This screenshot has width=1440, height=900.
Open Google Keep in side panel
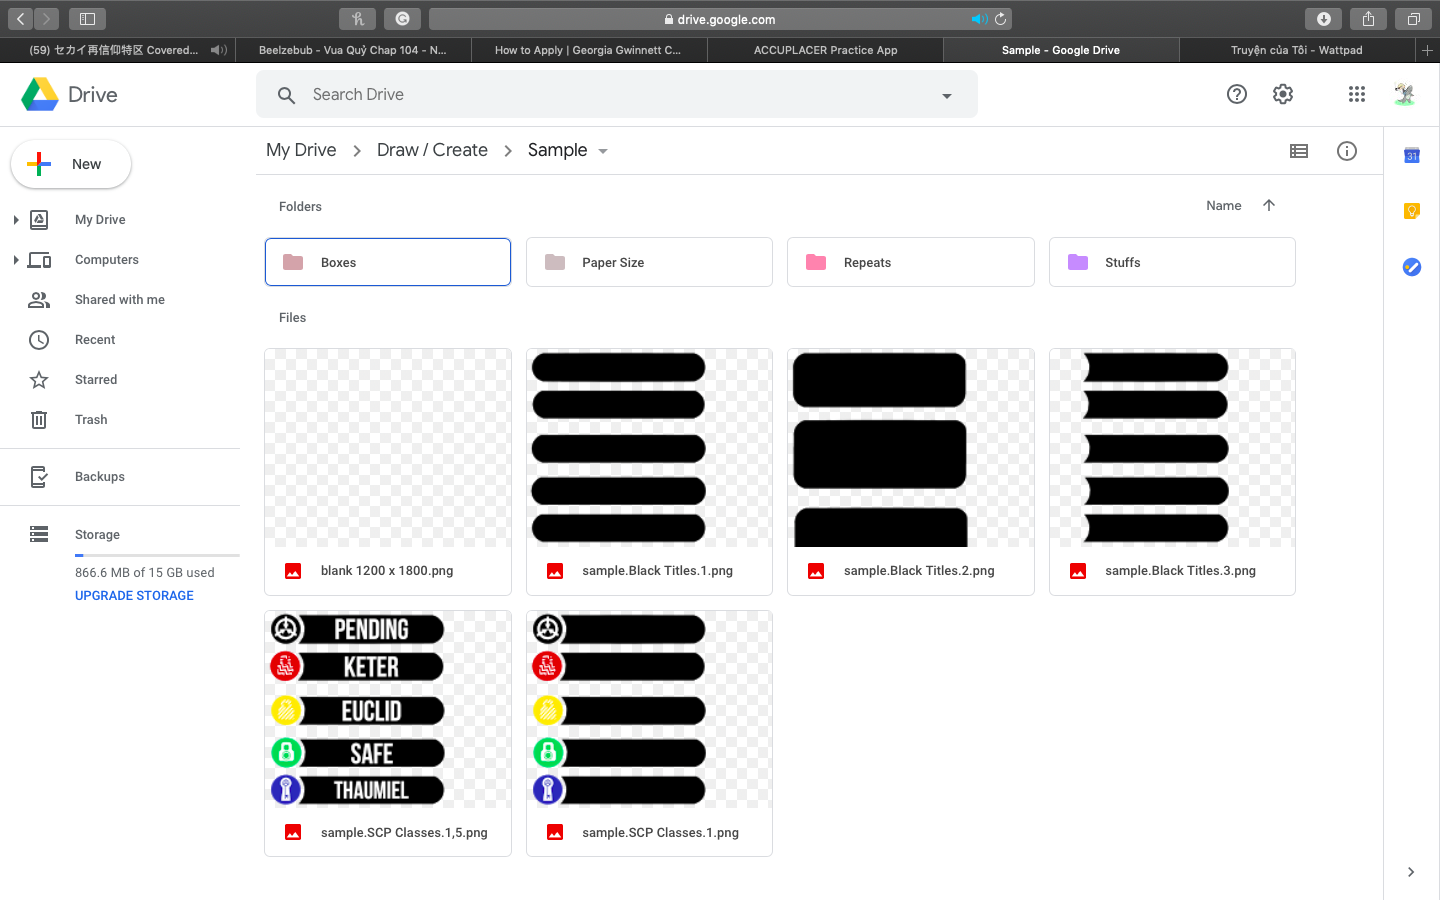pyautogui.click(x=1411, y=211)
